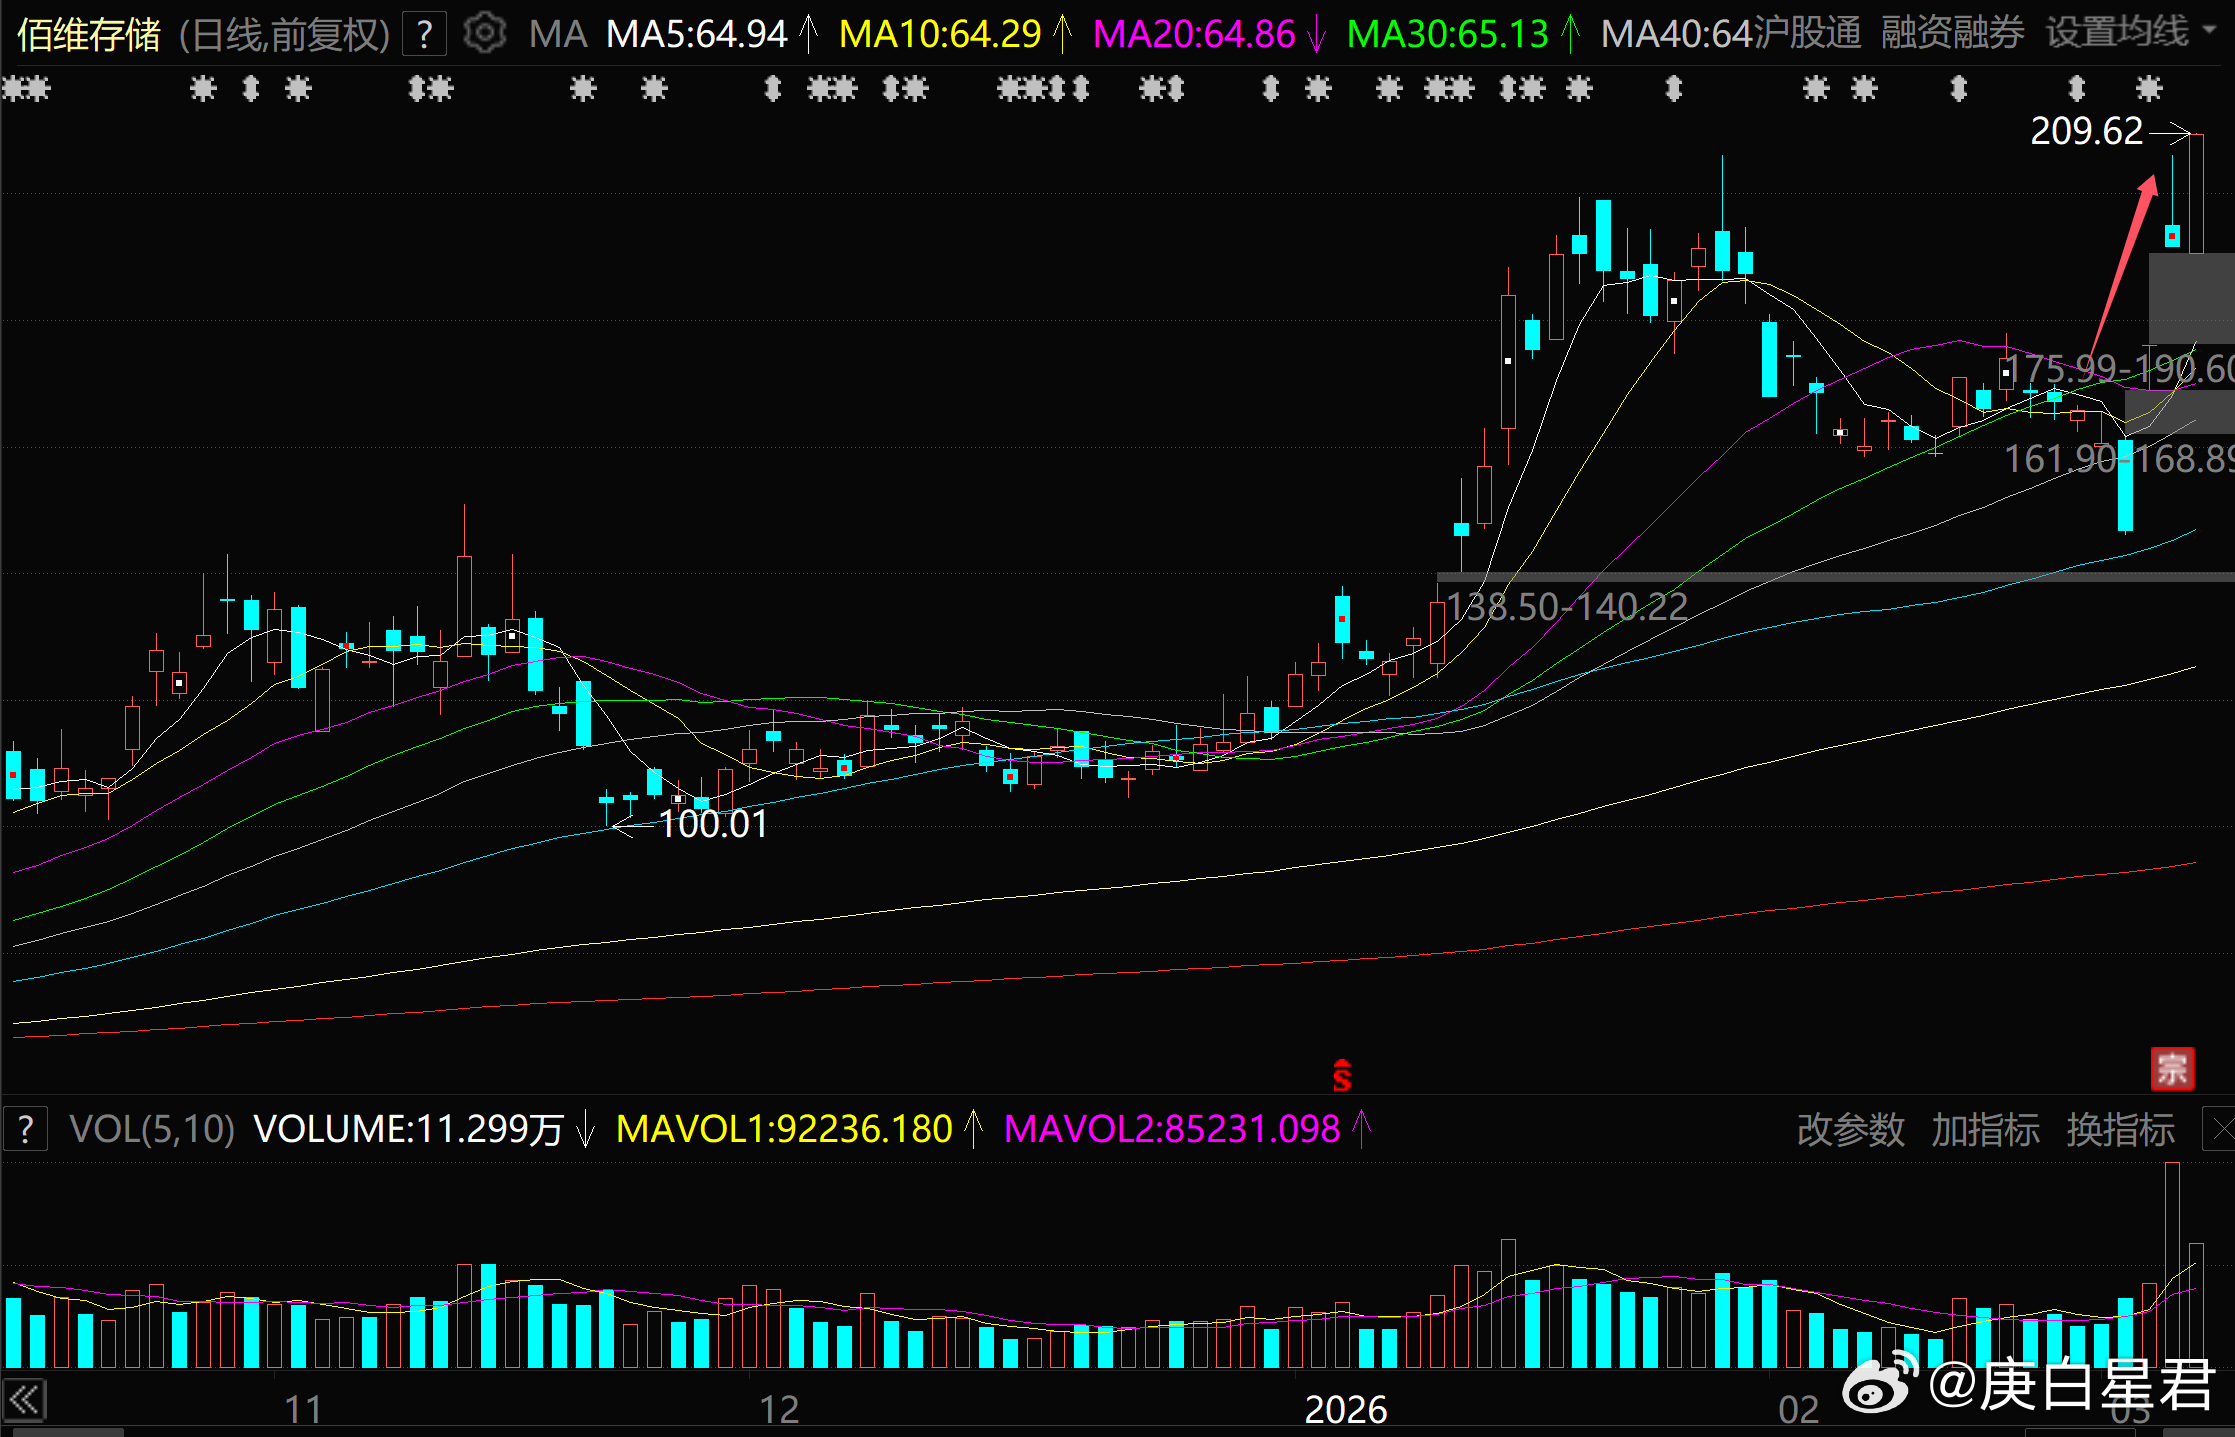
Task: Click the VOL indicator help question mark
Action: tap(26, 1130)
